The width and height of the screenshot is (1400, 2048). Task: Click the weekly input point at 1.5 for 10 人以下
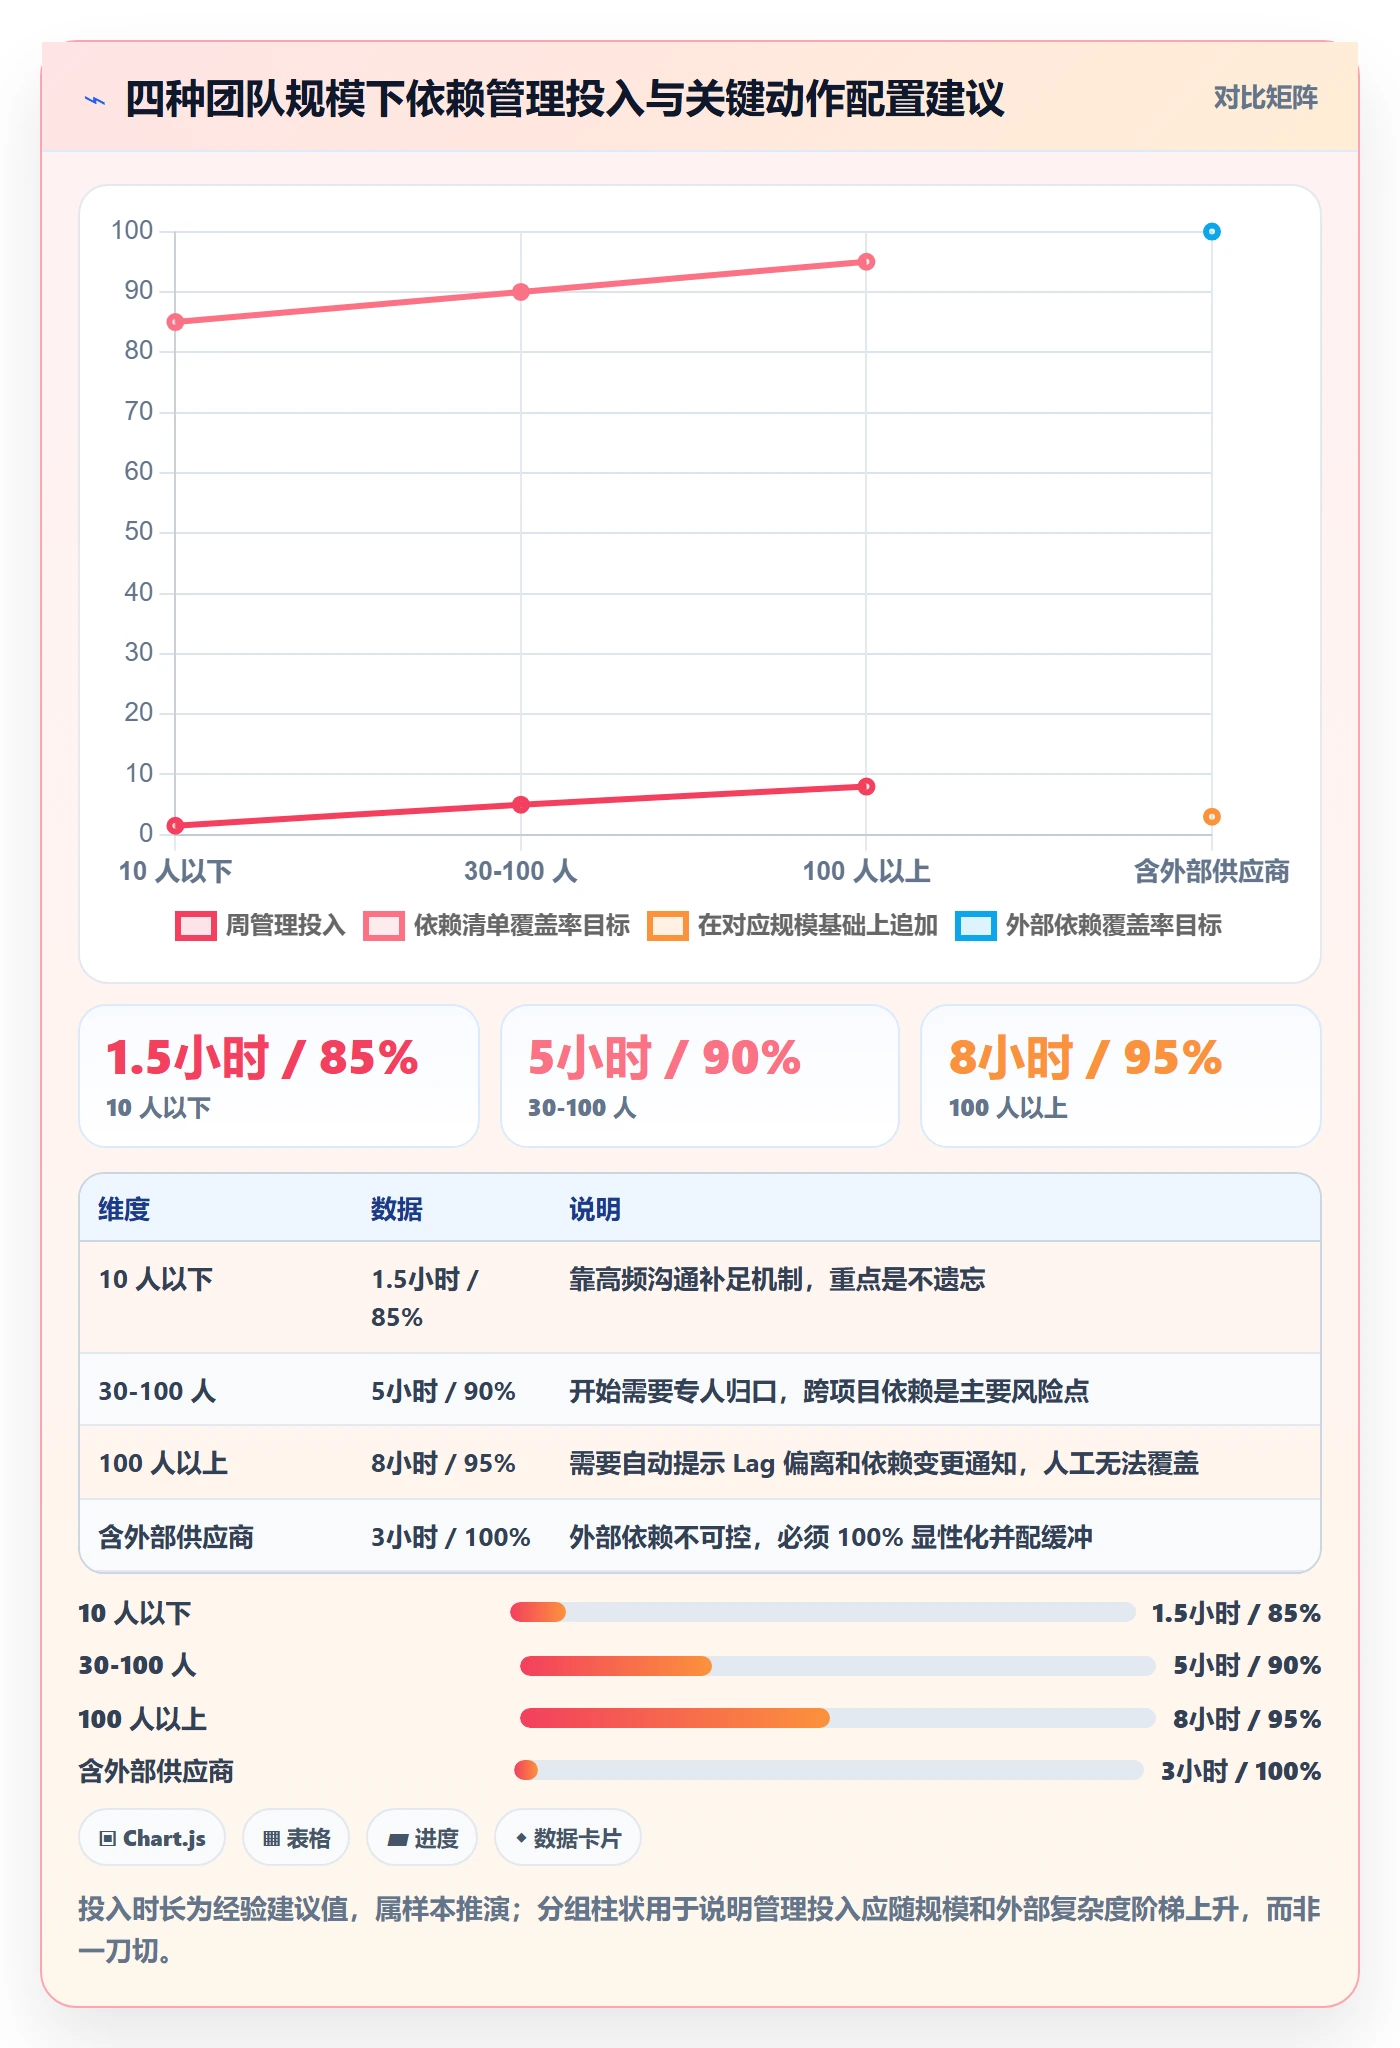[x=175, y=826]
